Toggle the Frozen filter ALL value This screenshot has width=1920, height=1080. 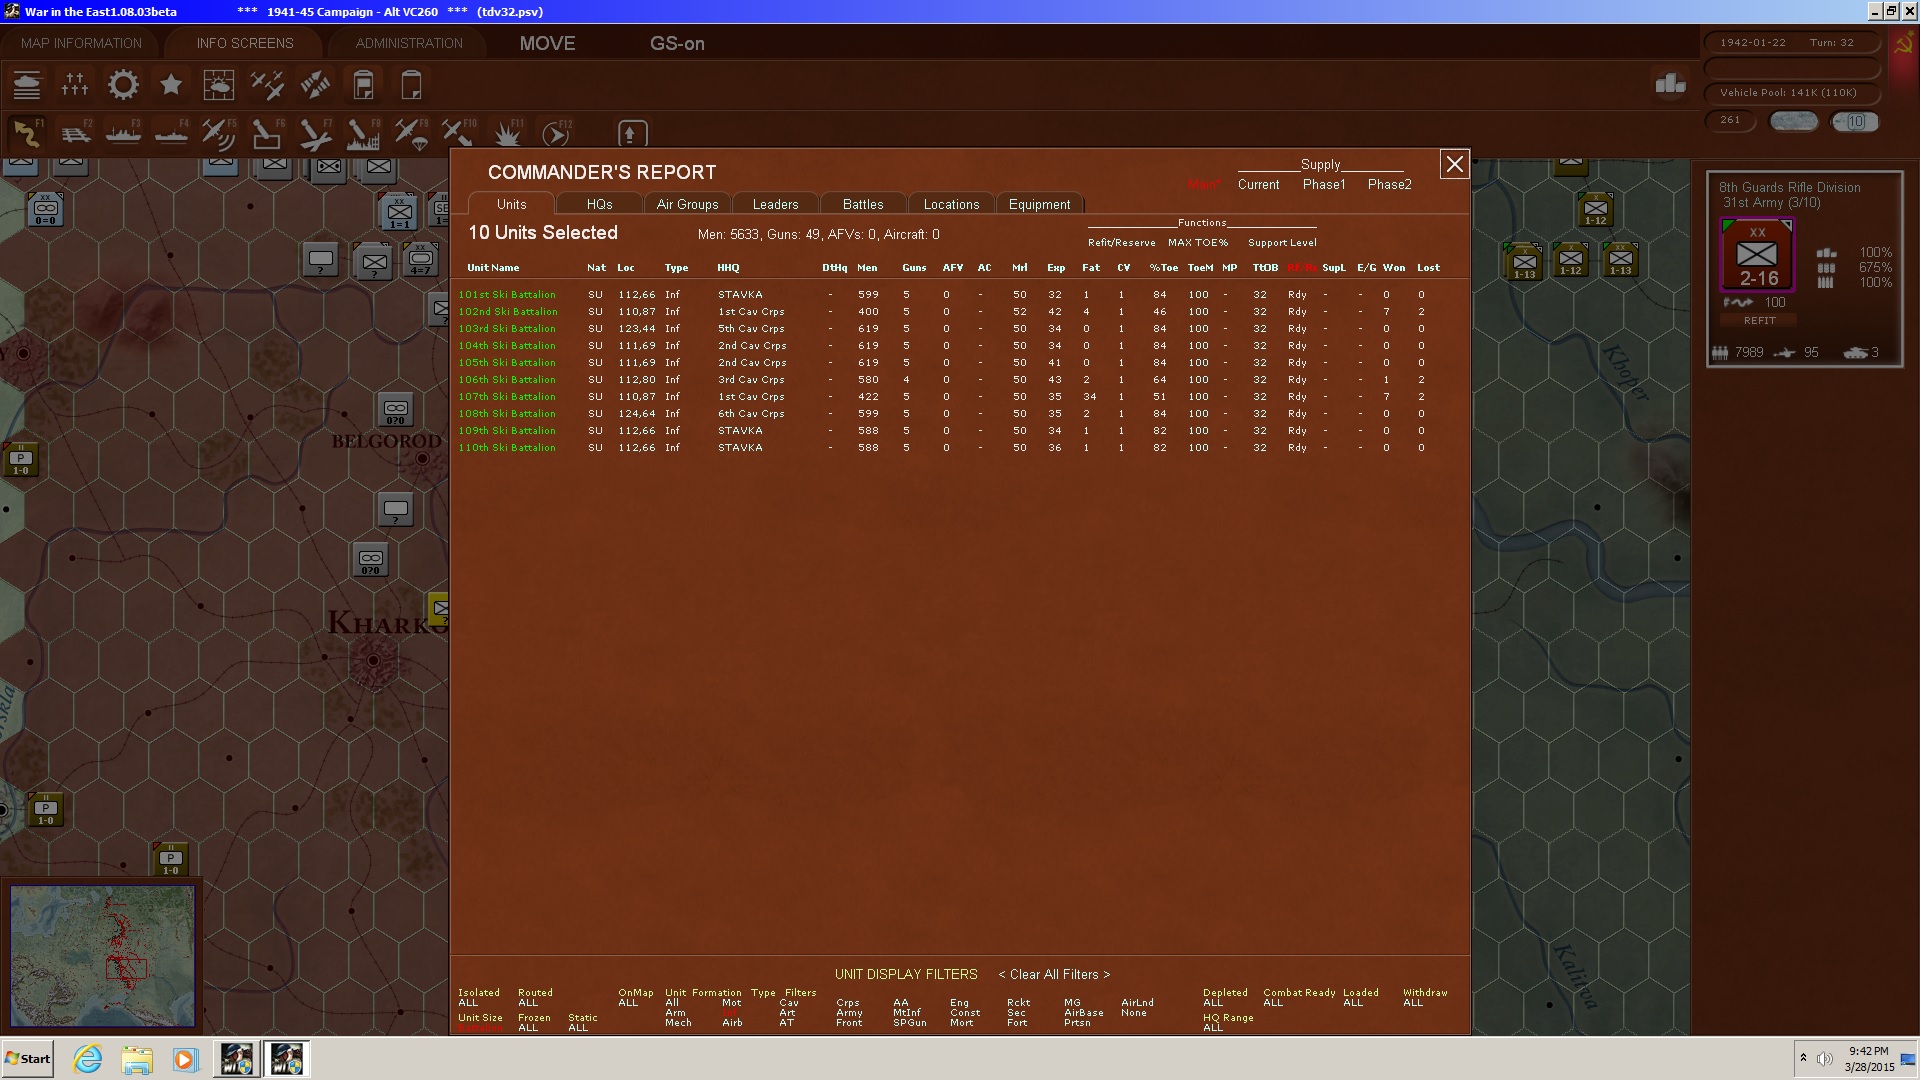(528, 1028)
